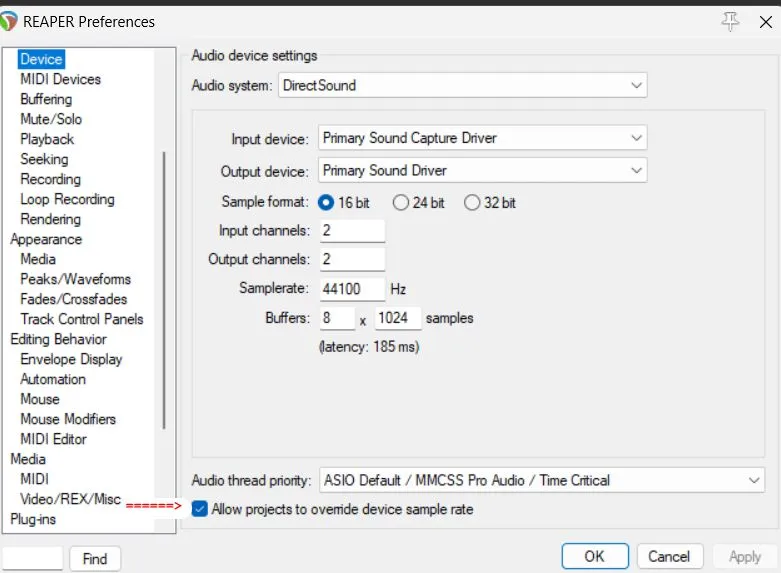Viewport: 781px width, 573px height.
Task: Open Envelope Display settings
Action: (x=71, y=359)
